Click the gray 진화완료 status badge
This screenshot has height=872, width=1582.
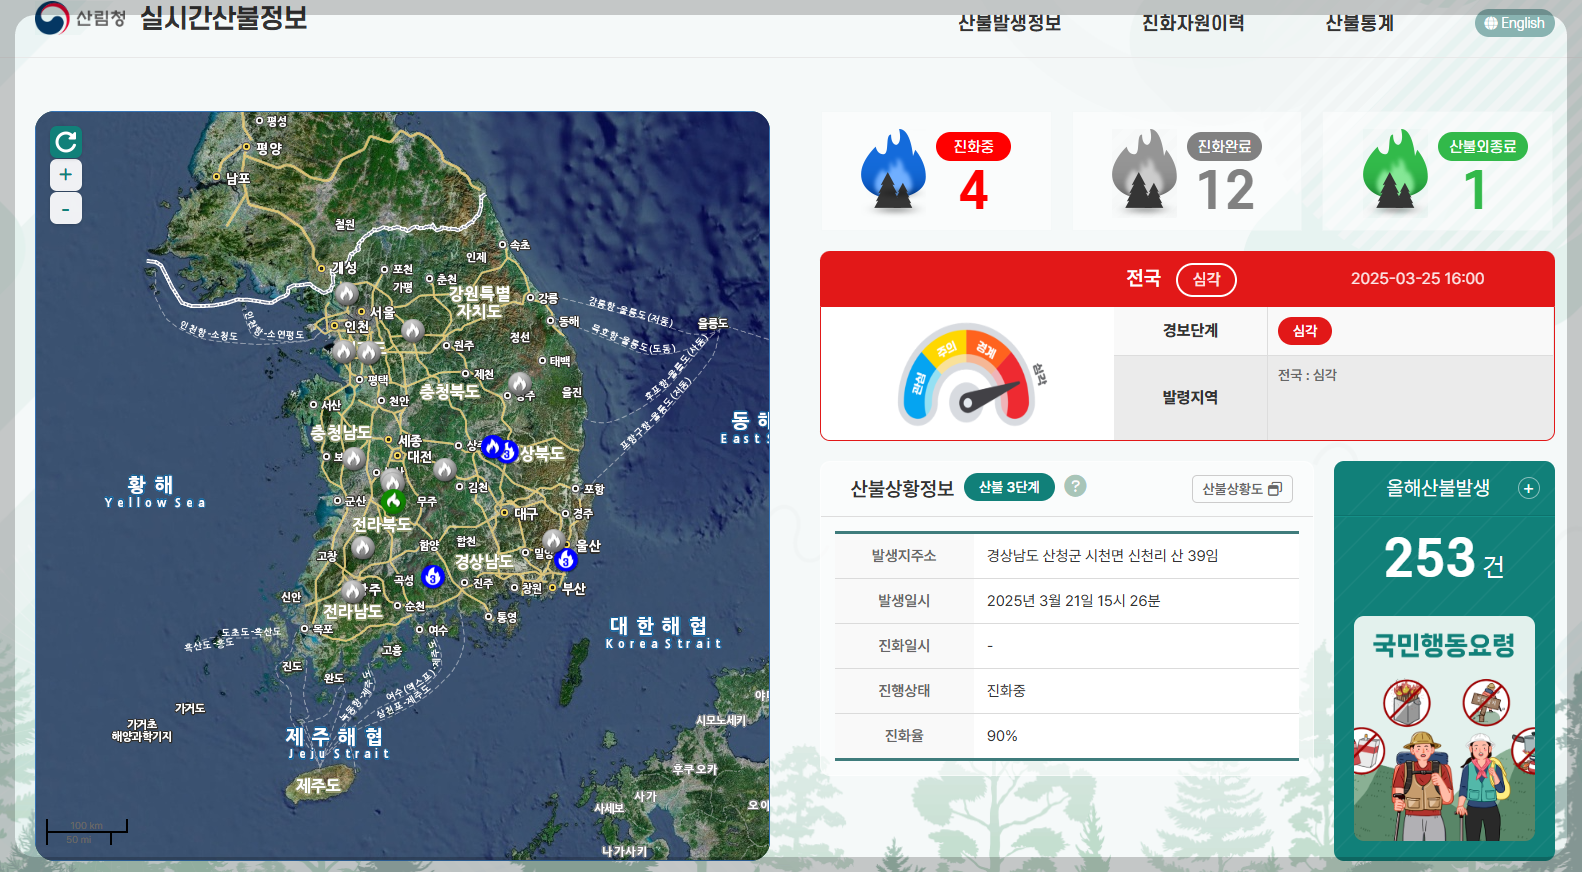(x=1224, y=147)
